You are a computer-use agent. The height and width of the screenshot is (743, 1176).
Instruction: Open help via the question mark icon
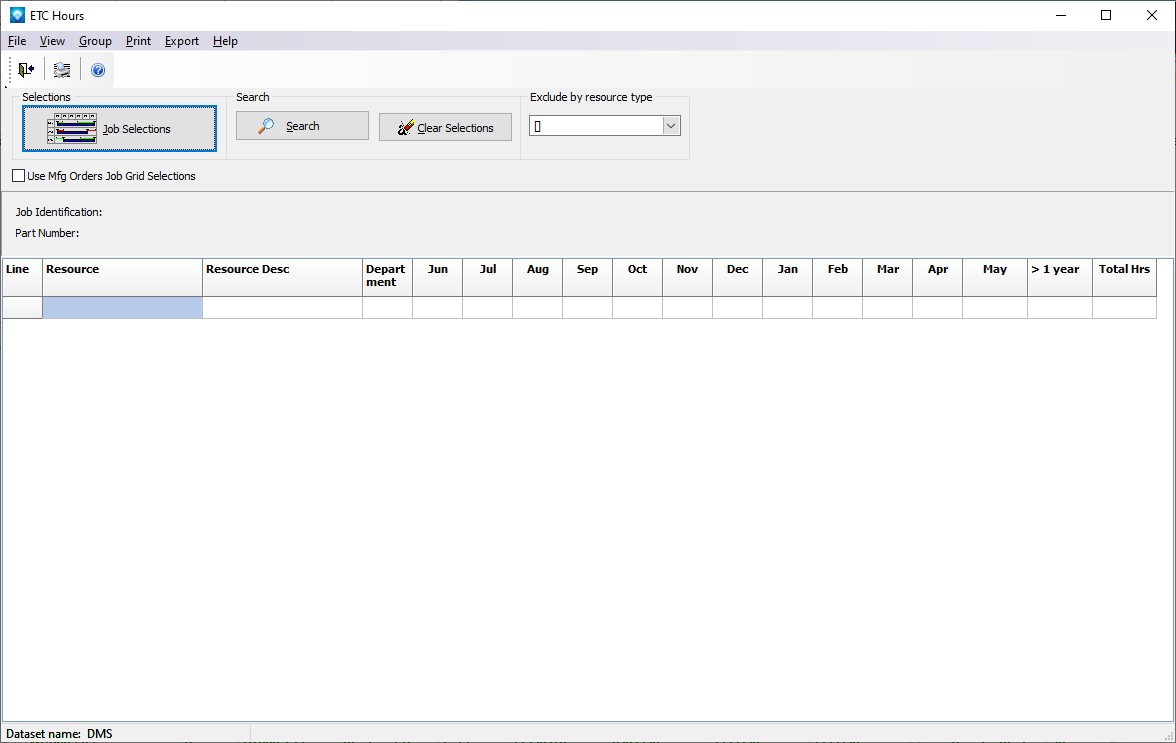click(98, 70)
